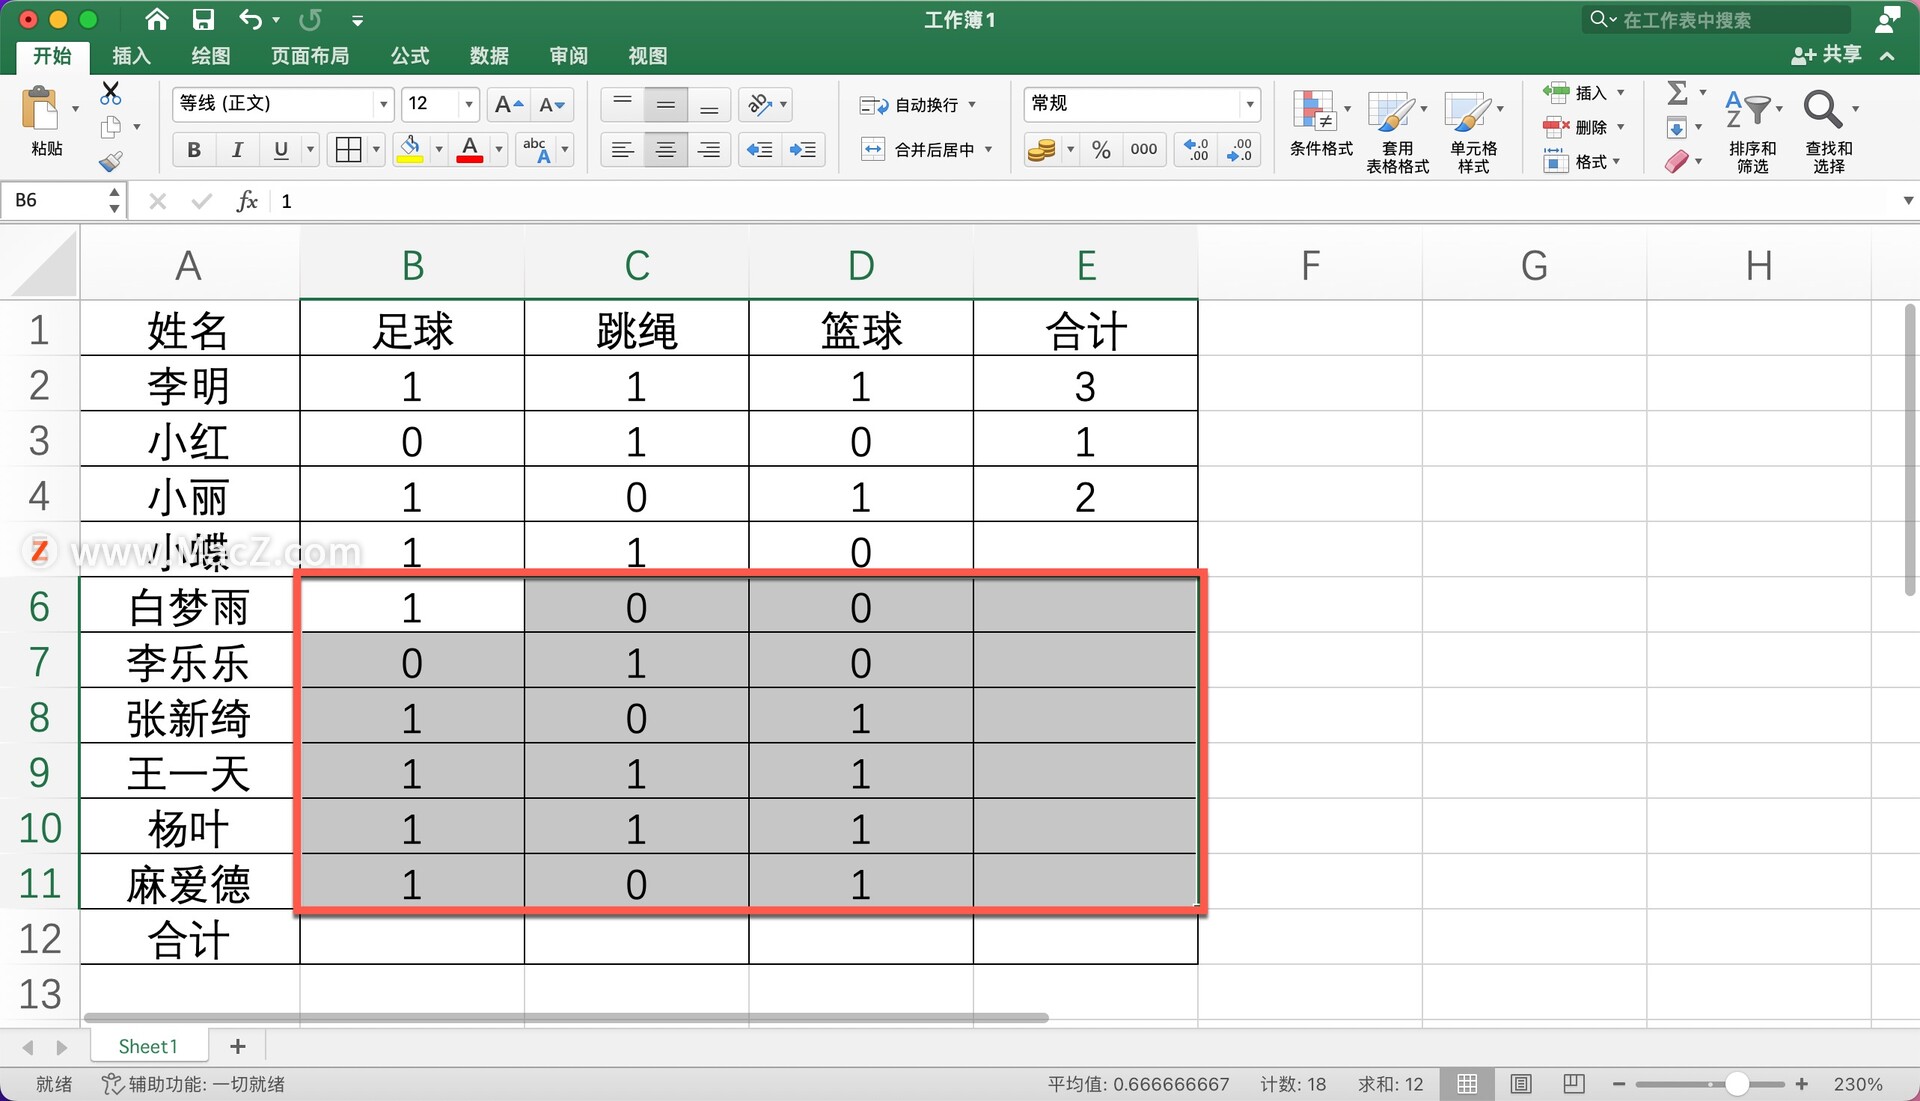Open font name dropdown 等线 (正文)
The image size is (1920, 1101).
click(383, 104)
